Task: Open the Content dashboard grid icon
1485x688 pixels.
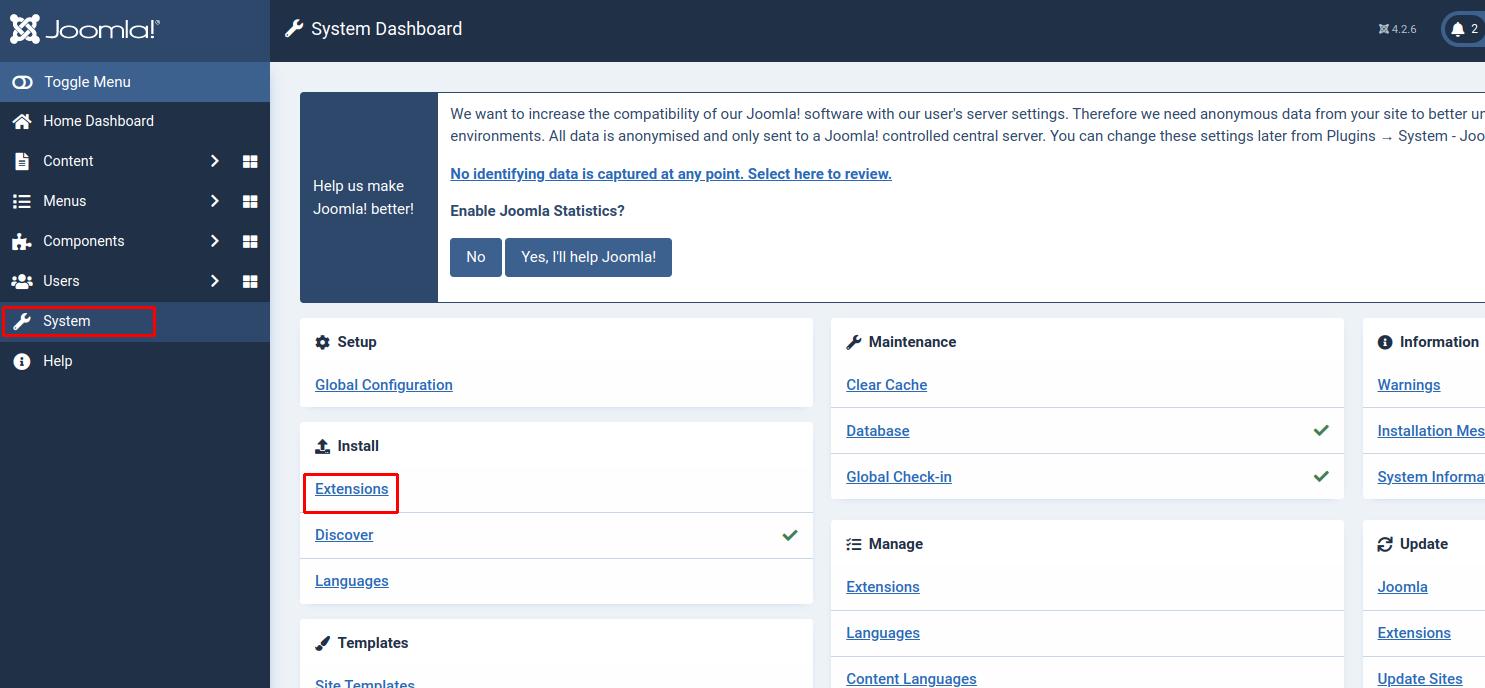Action: click(x=250, y=161)
